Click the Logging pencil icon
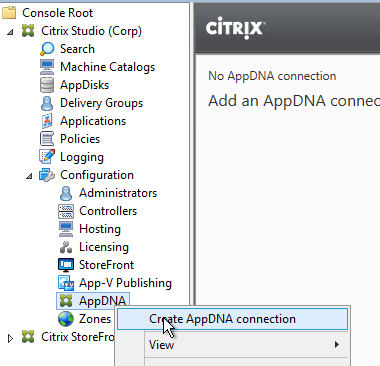The width and height of the screenshot is (380, 366). [x=47, y=157]
